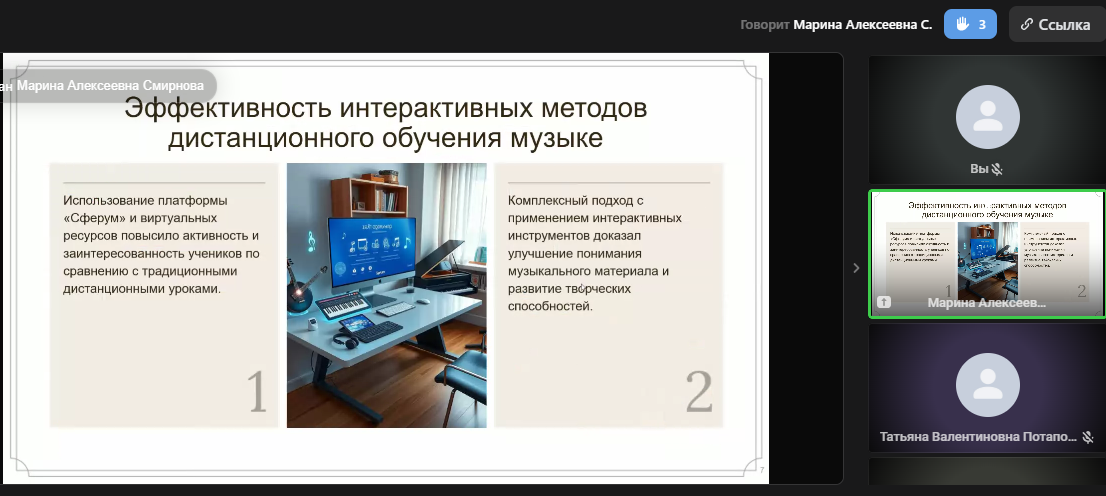Click the chain icon beside Ссылка
Viewport: 1106px width, 496px height.
tap(1026, 24)
